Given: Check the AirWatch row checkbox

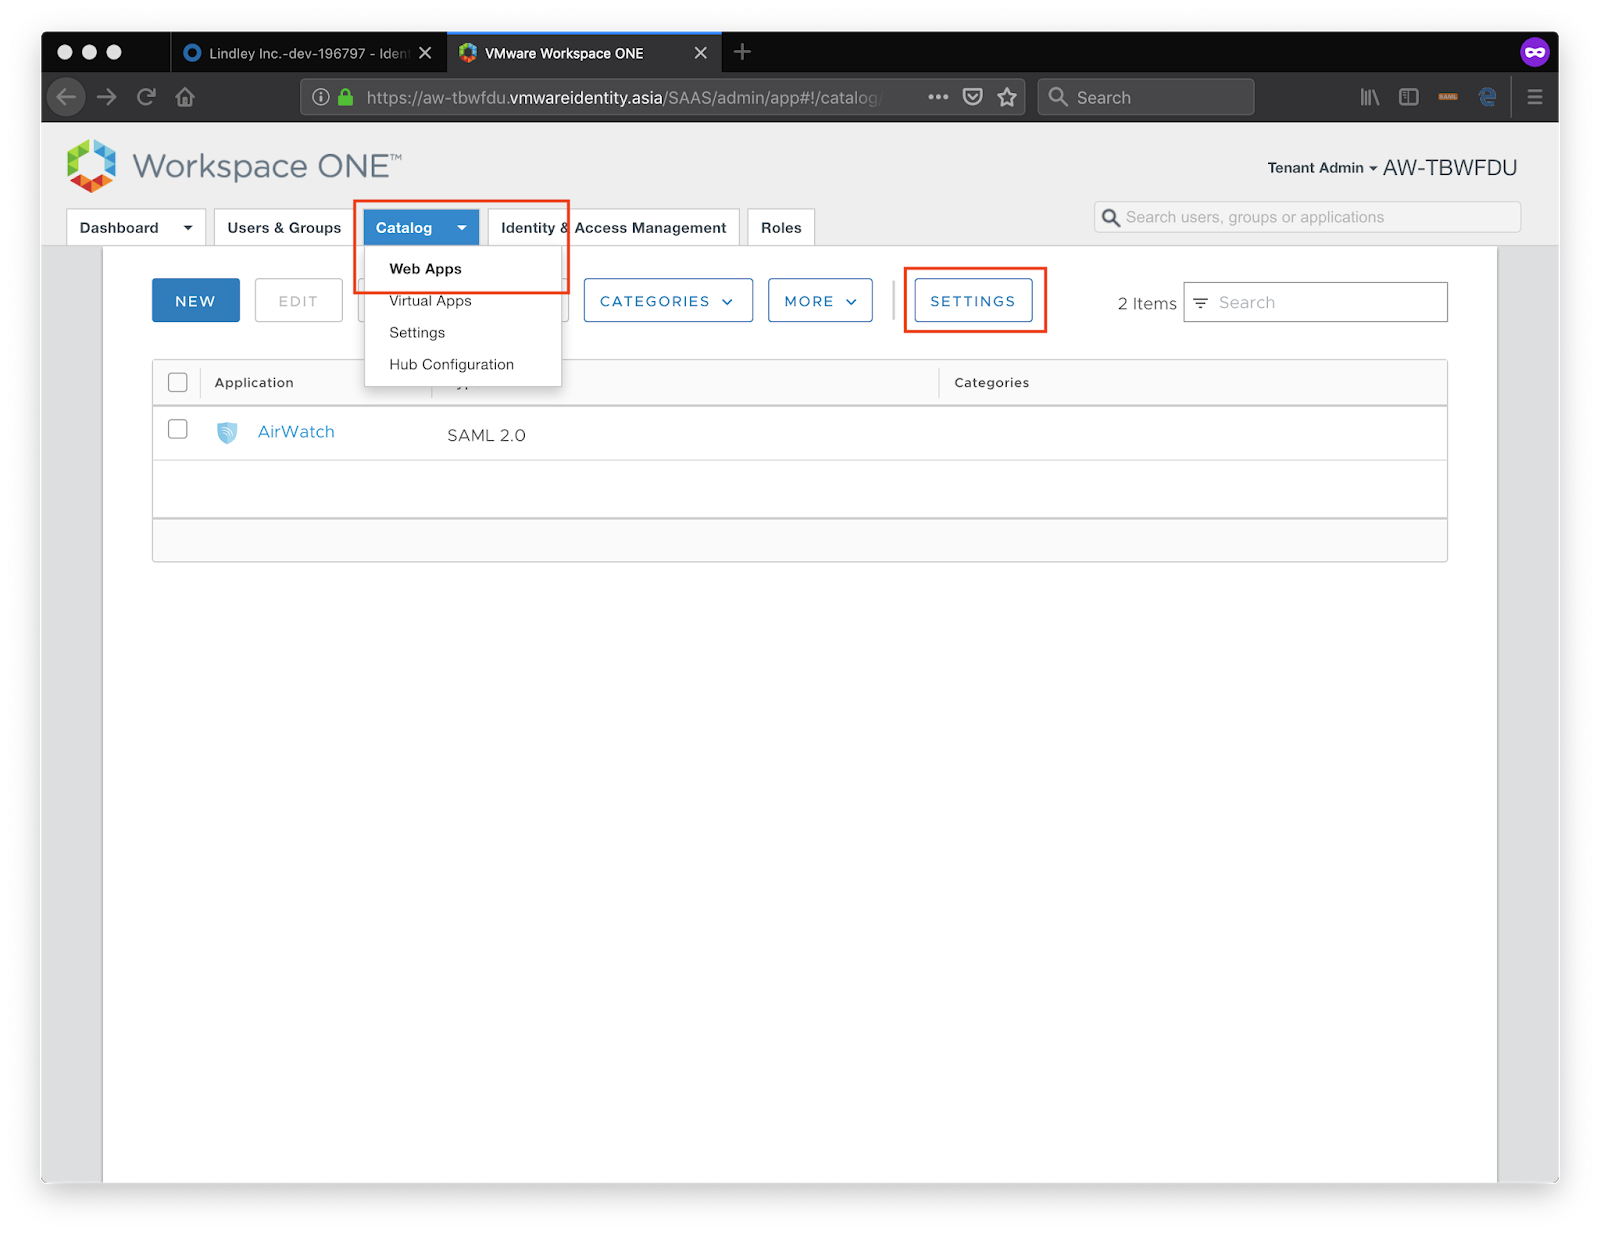Looking at the screenshot, I should click(178, 429).
